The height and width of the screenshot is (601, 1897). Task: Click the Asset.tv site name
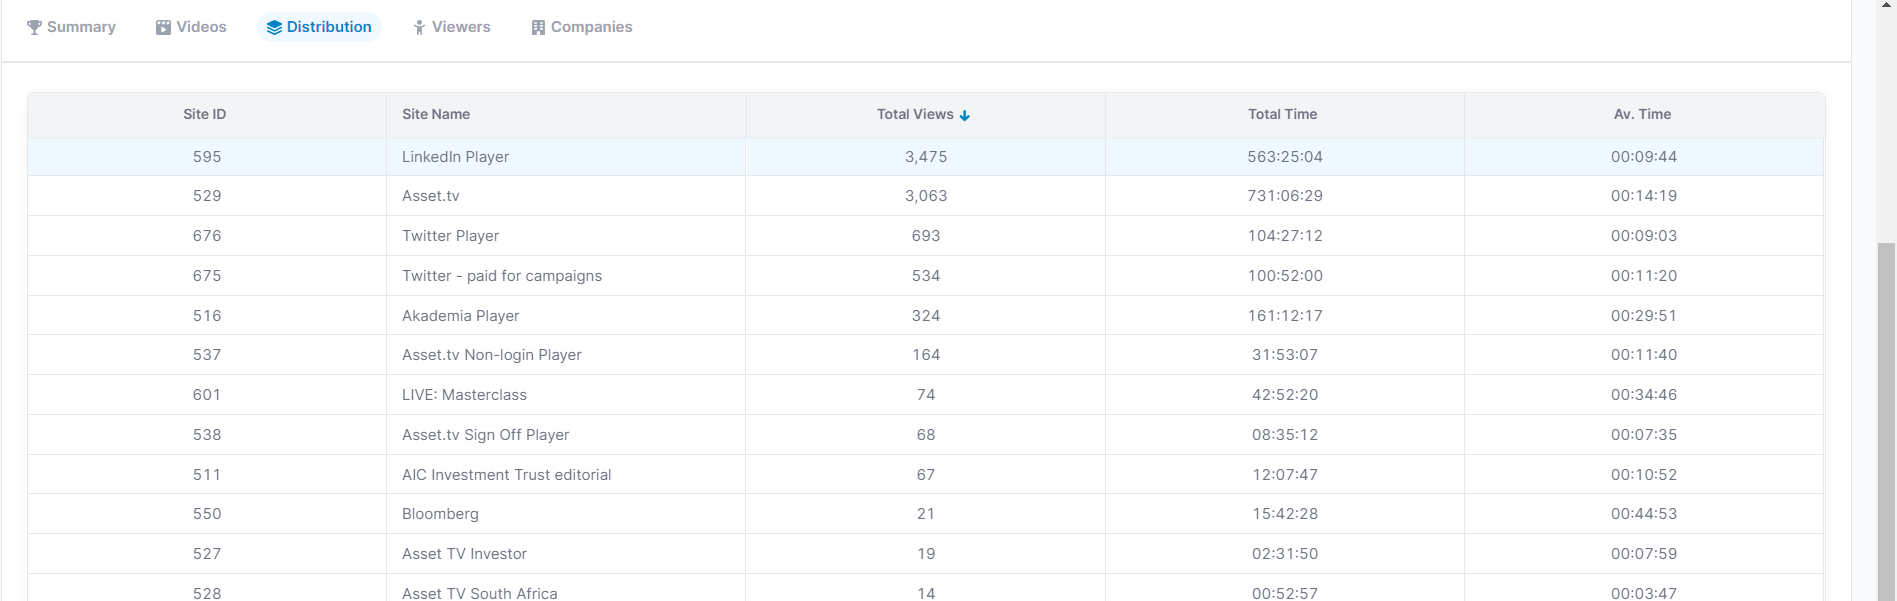tap(431, 196)
